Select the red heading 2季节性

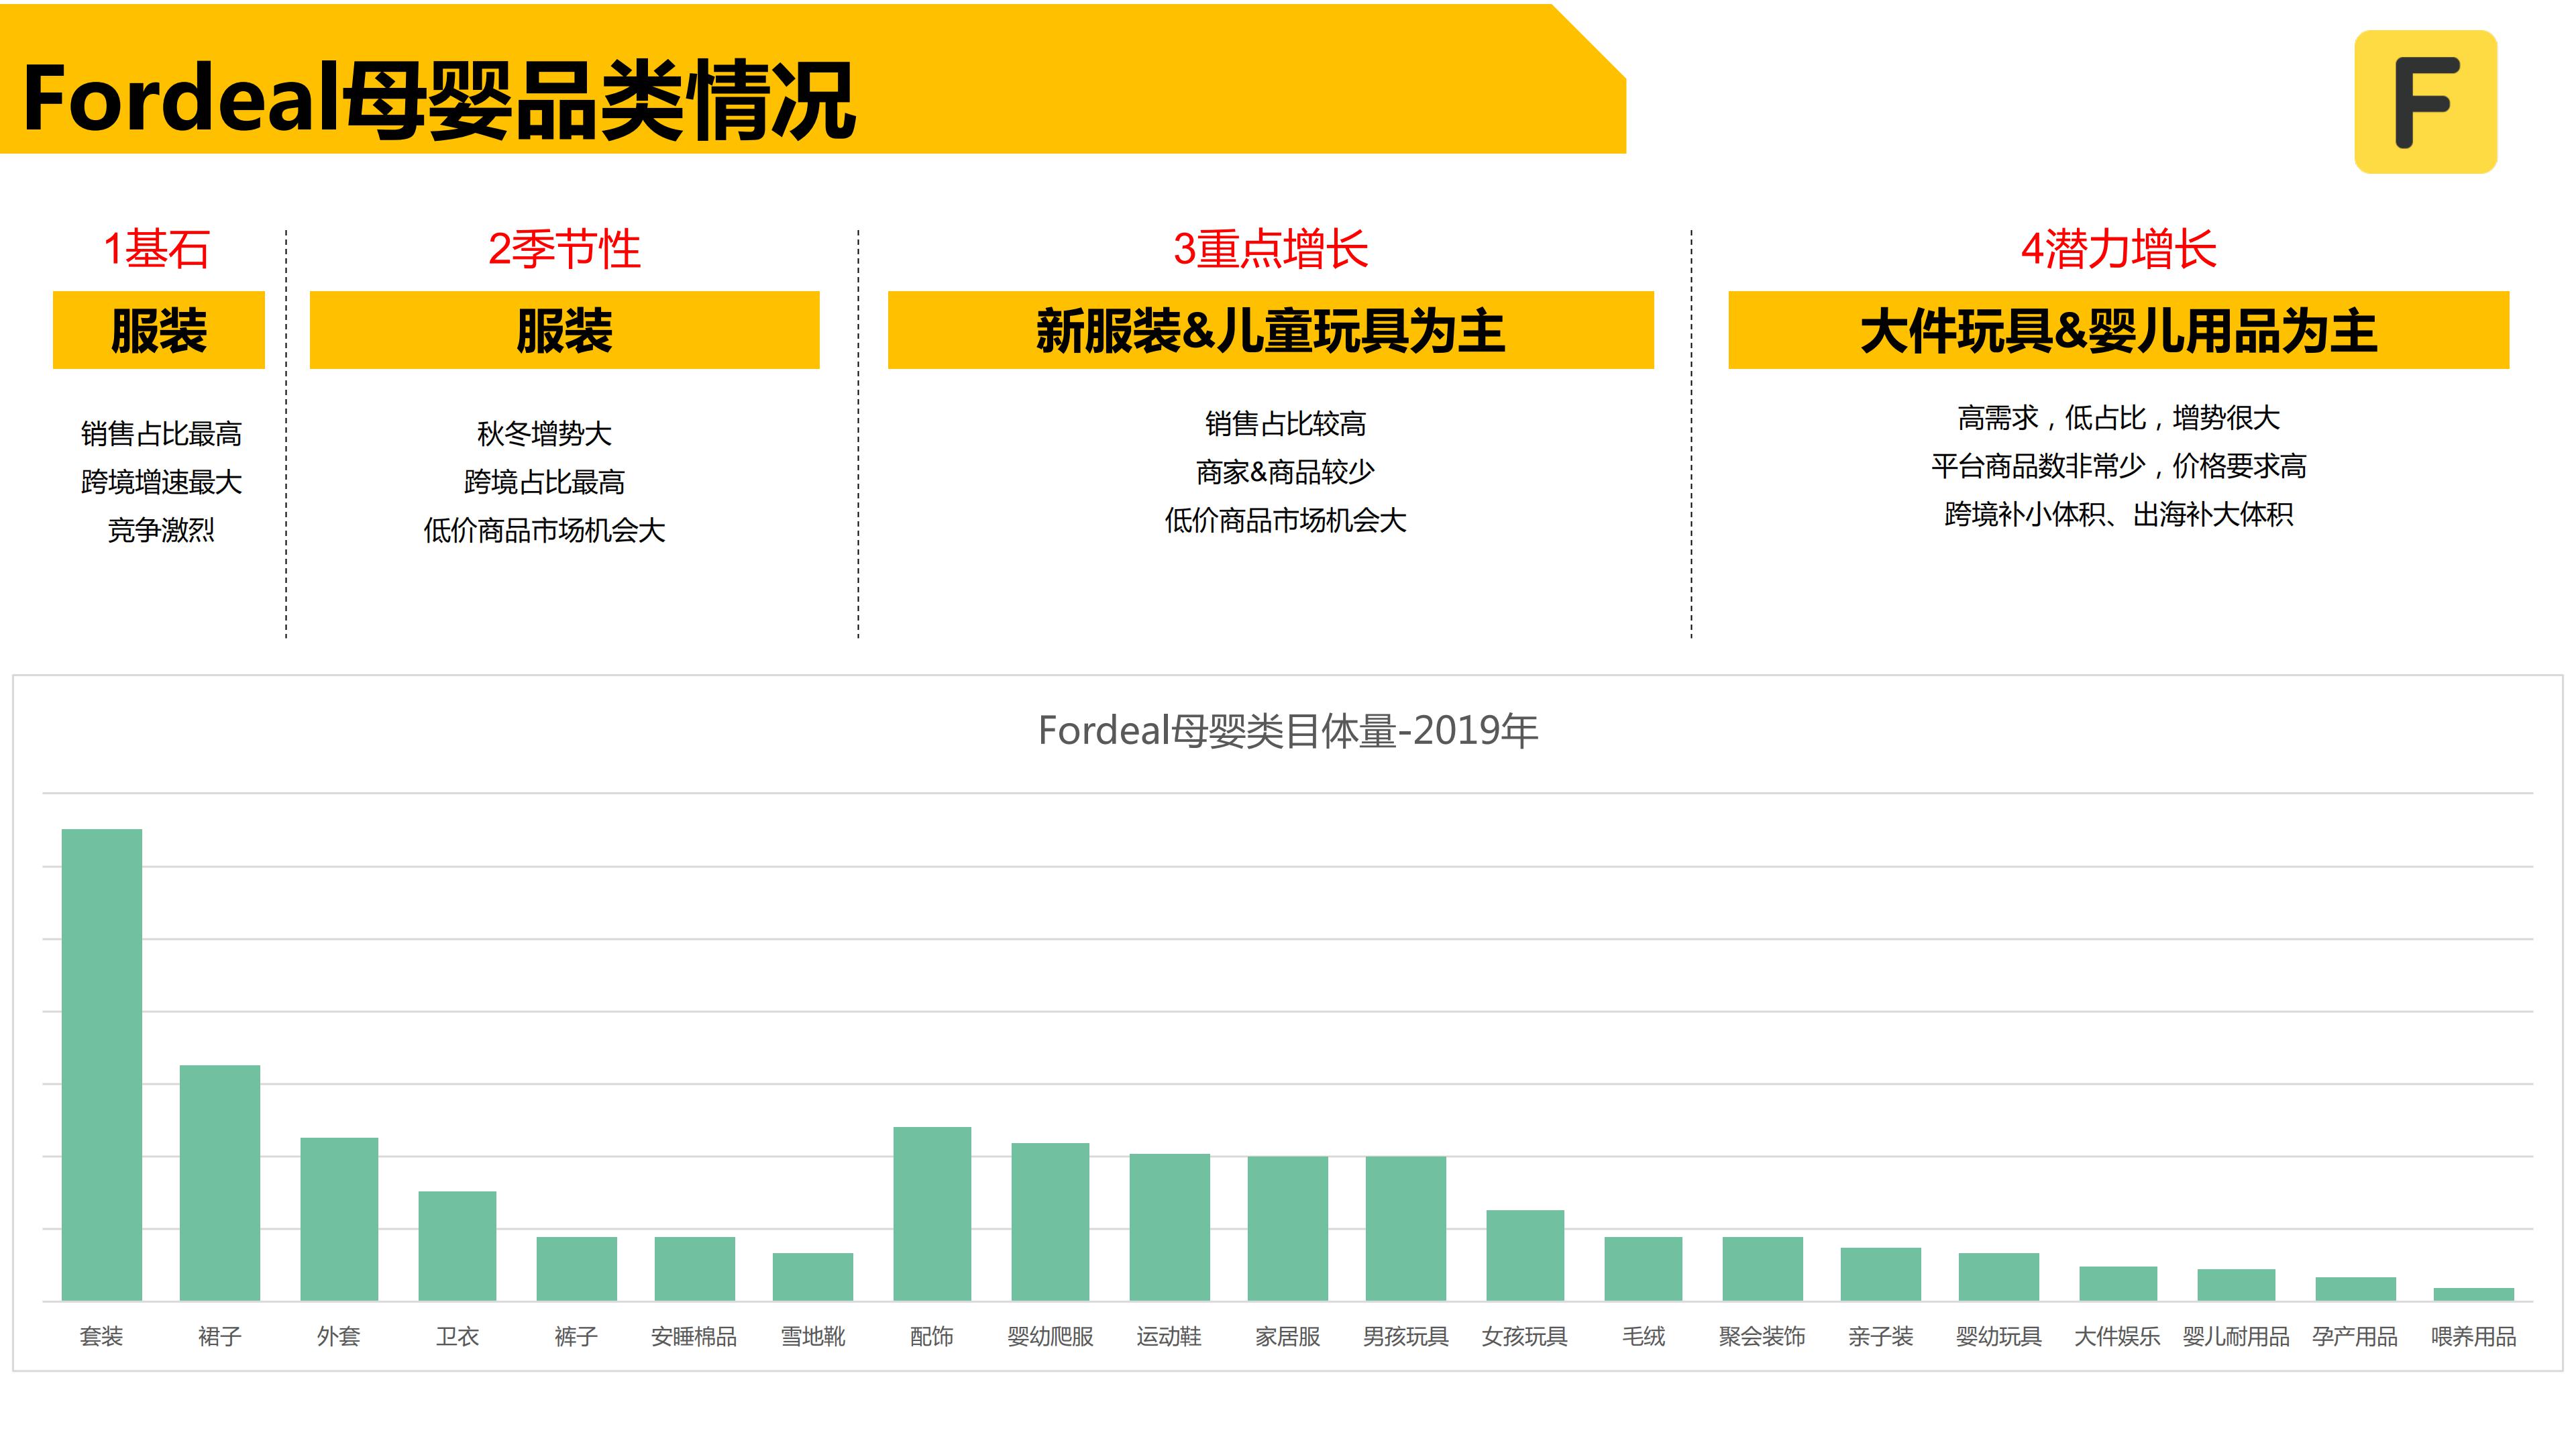click(564, 249)
